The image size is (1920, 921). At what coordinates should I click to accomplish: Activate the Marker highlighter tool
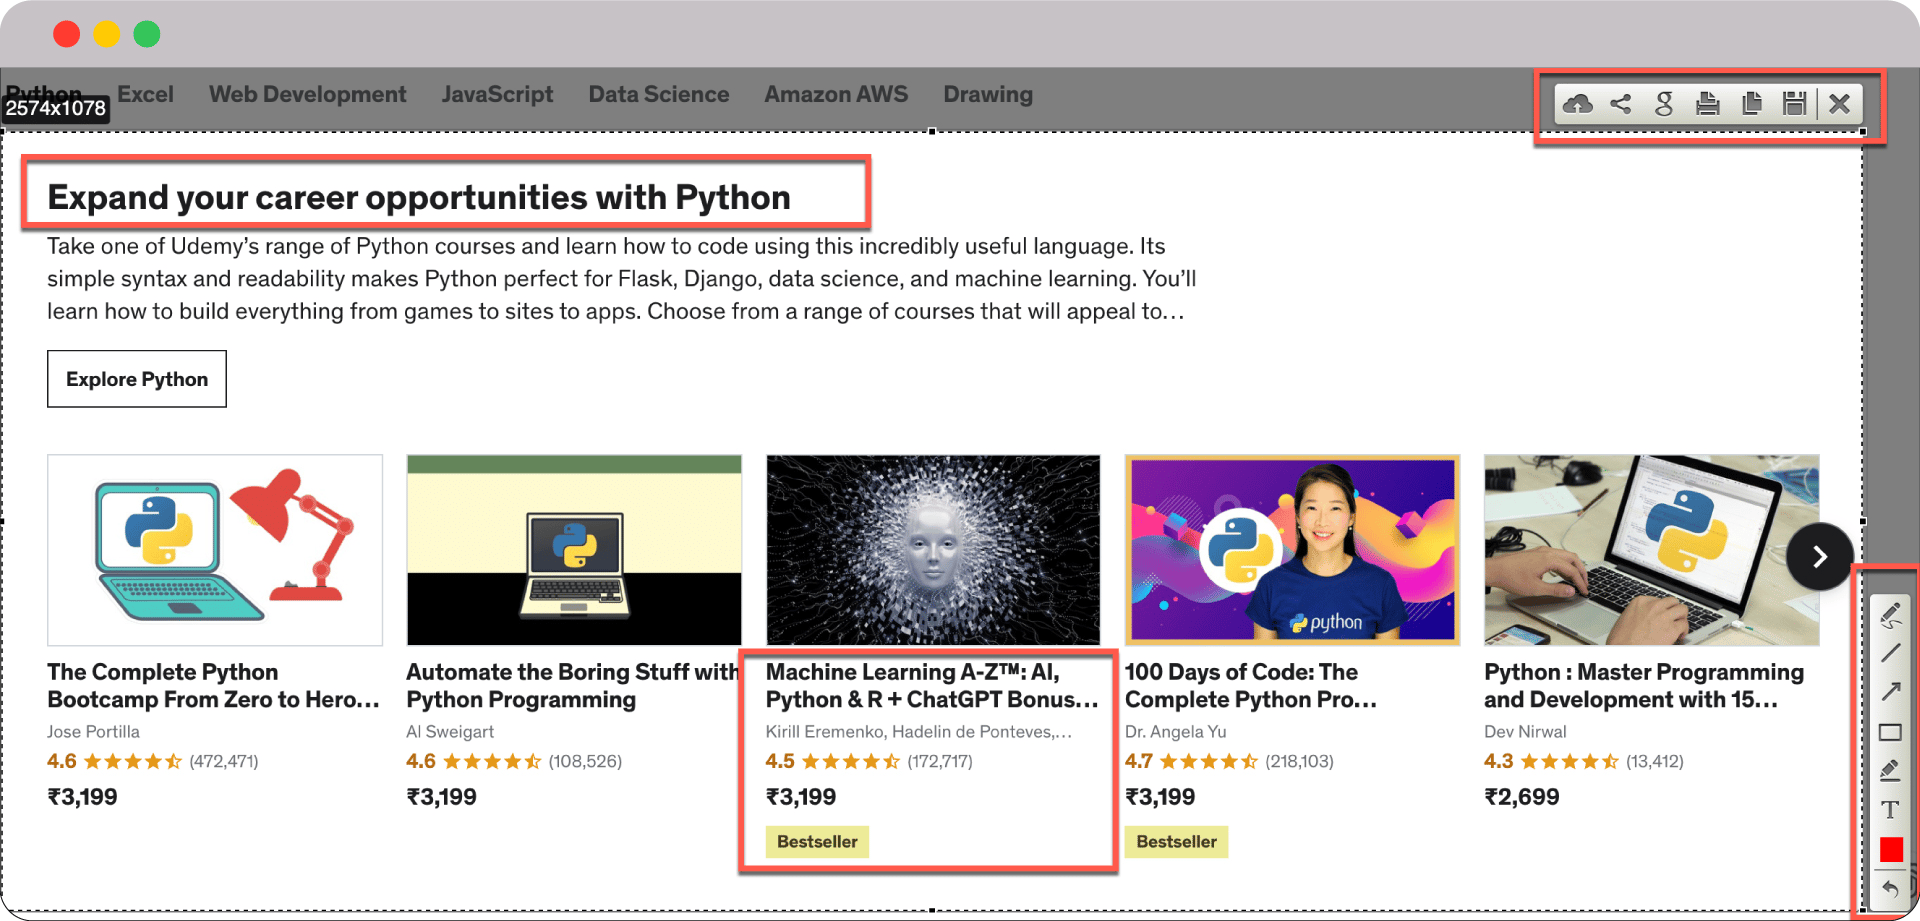[x=1890, y=770]
